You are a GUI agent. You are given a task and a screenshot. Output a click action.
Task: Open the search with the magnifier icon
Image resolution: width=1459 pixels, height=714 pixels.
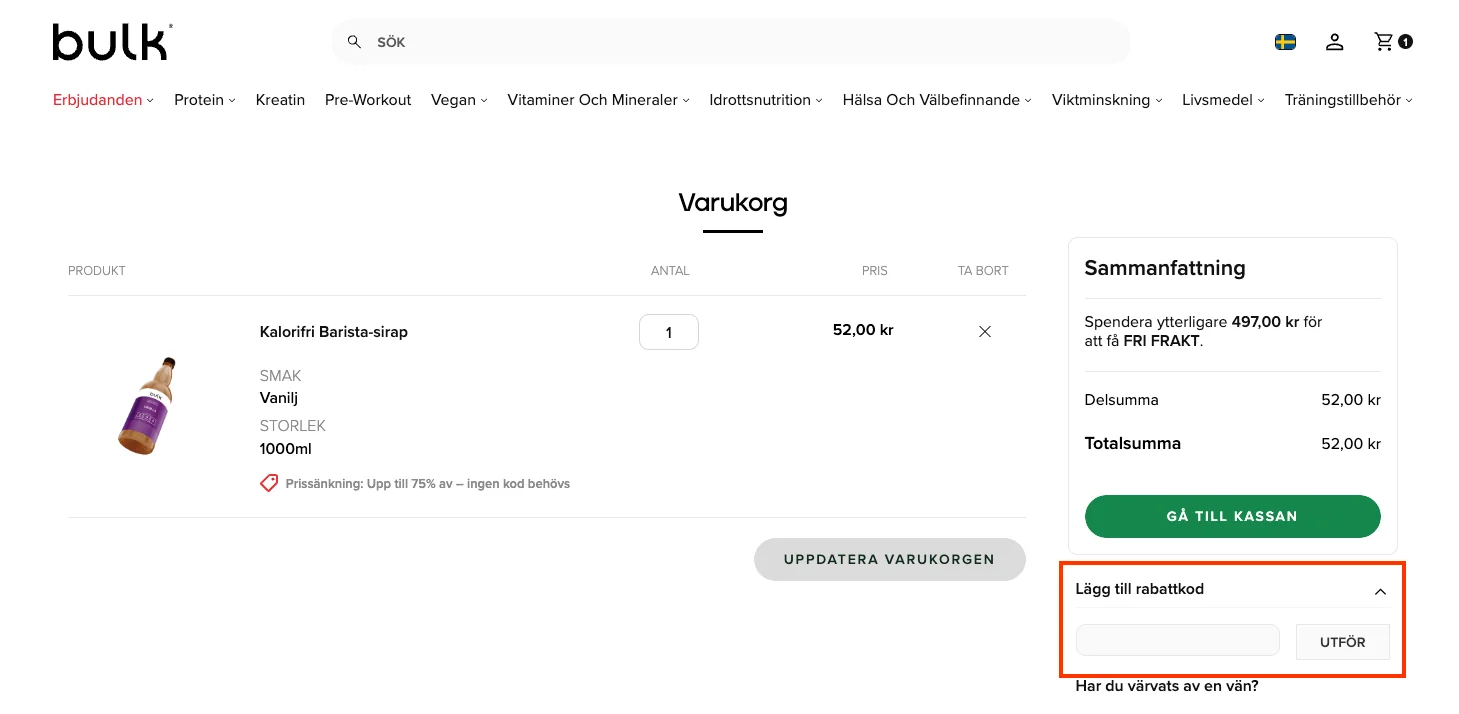(354, 41)
